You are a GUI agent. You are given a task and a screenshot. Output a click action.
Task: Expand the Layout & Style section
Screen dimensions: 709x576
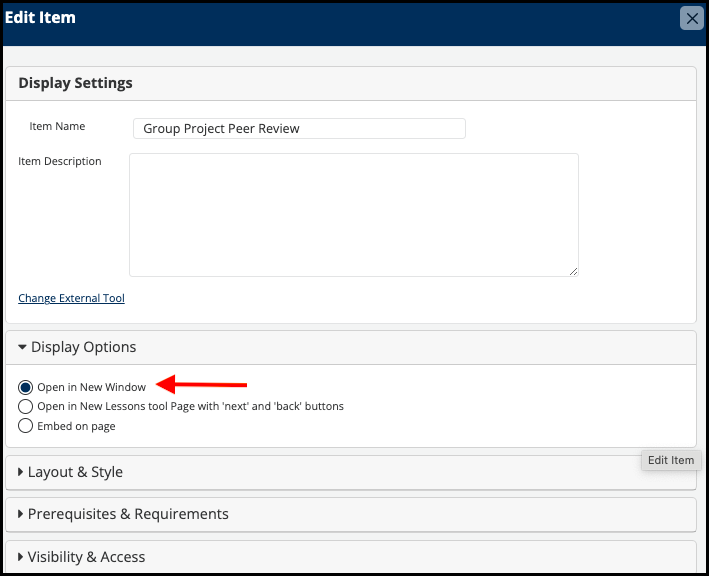(x=71, y=472)
